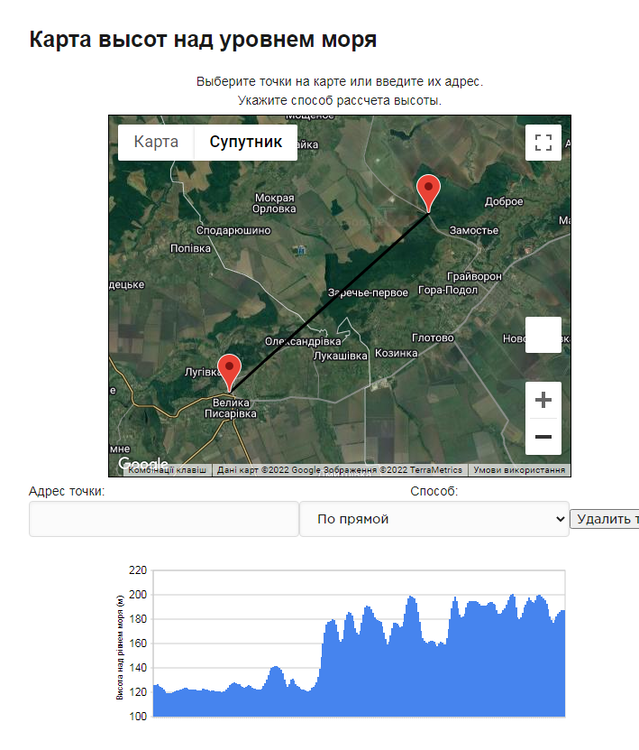Zoom in with the plus button

(x=543, y=400)
